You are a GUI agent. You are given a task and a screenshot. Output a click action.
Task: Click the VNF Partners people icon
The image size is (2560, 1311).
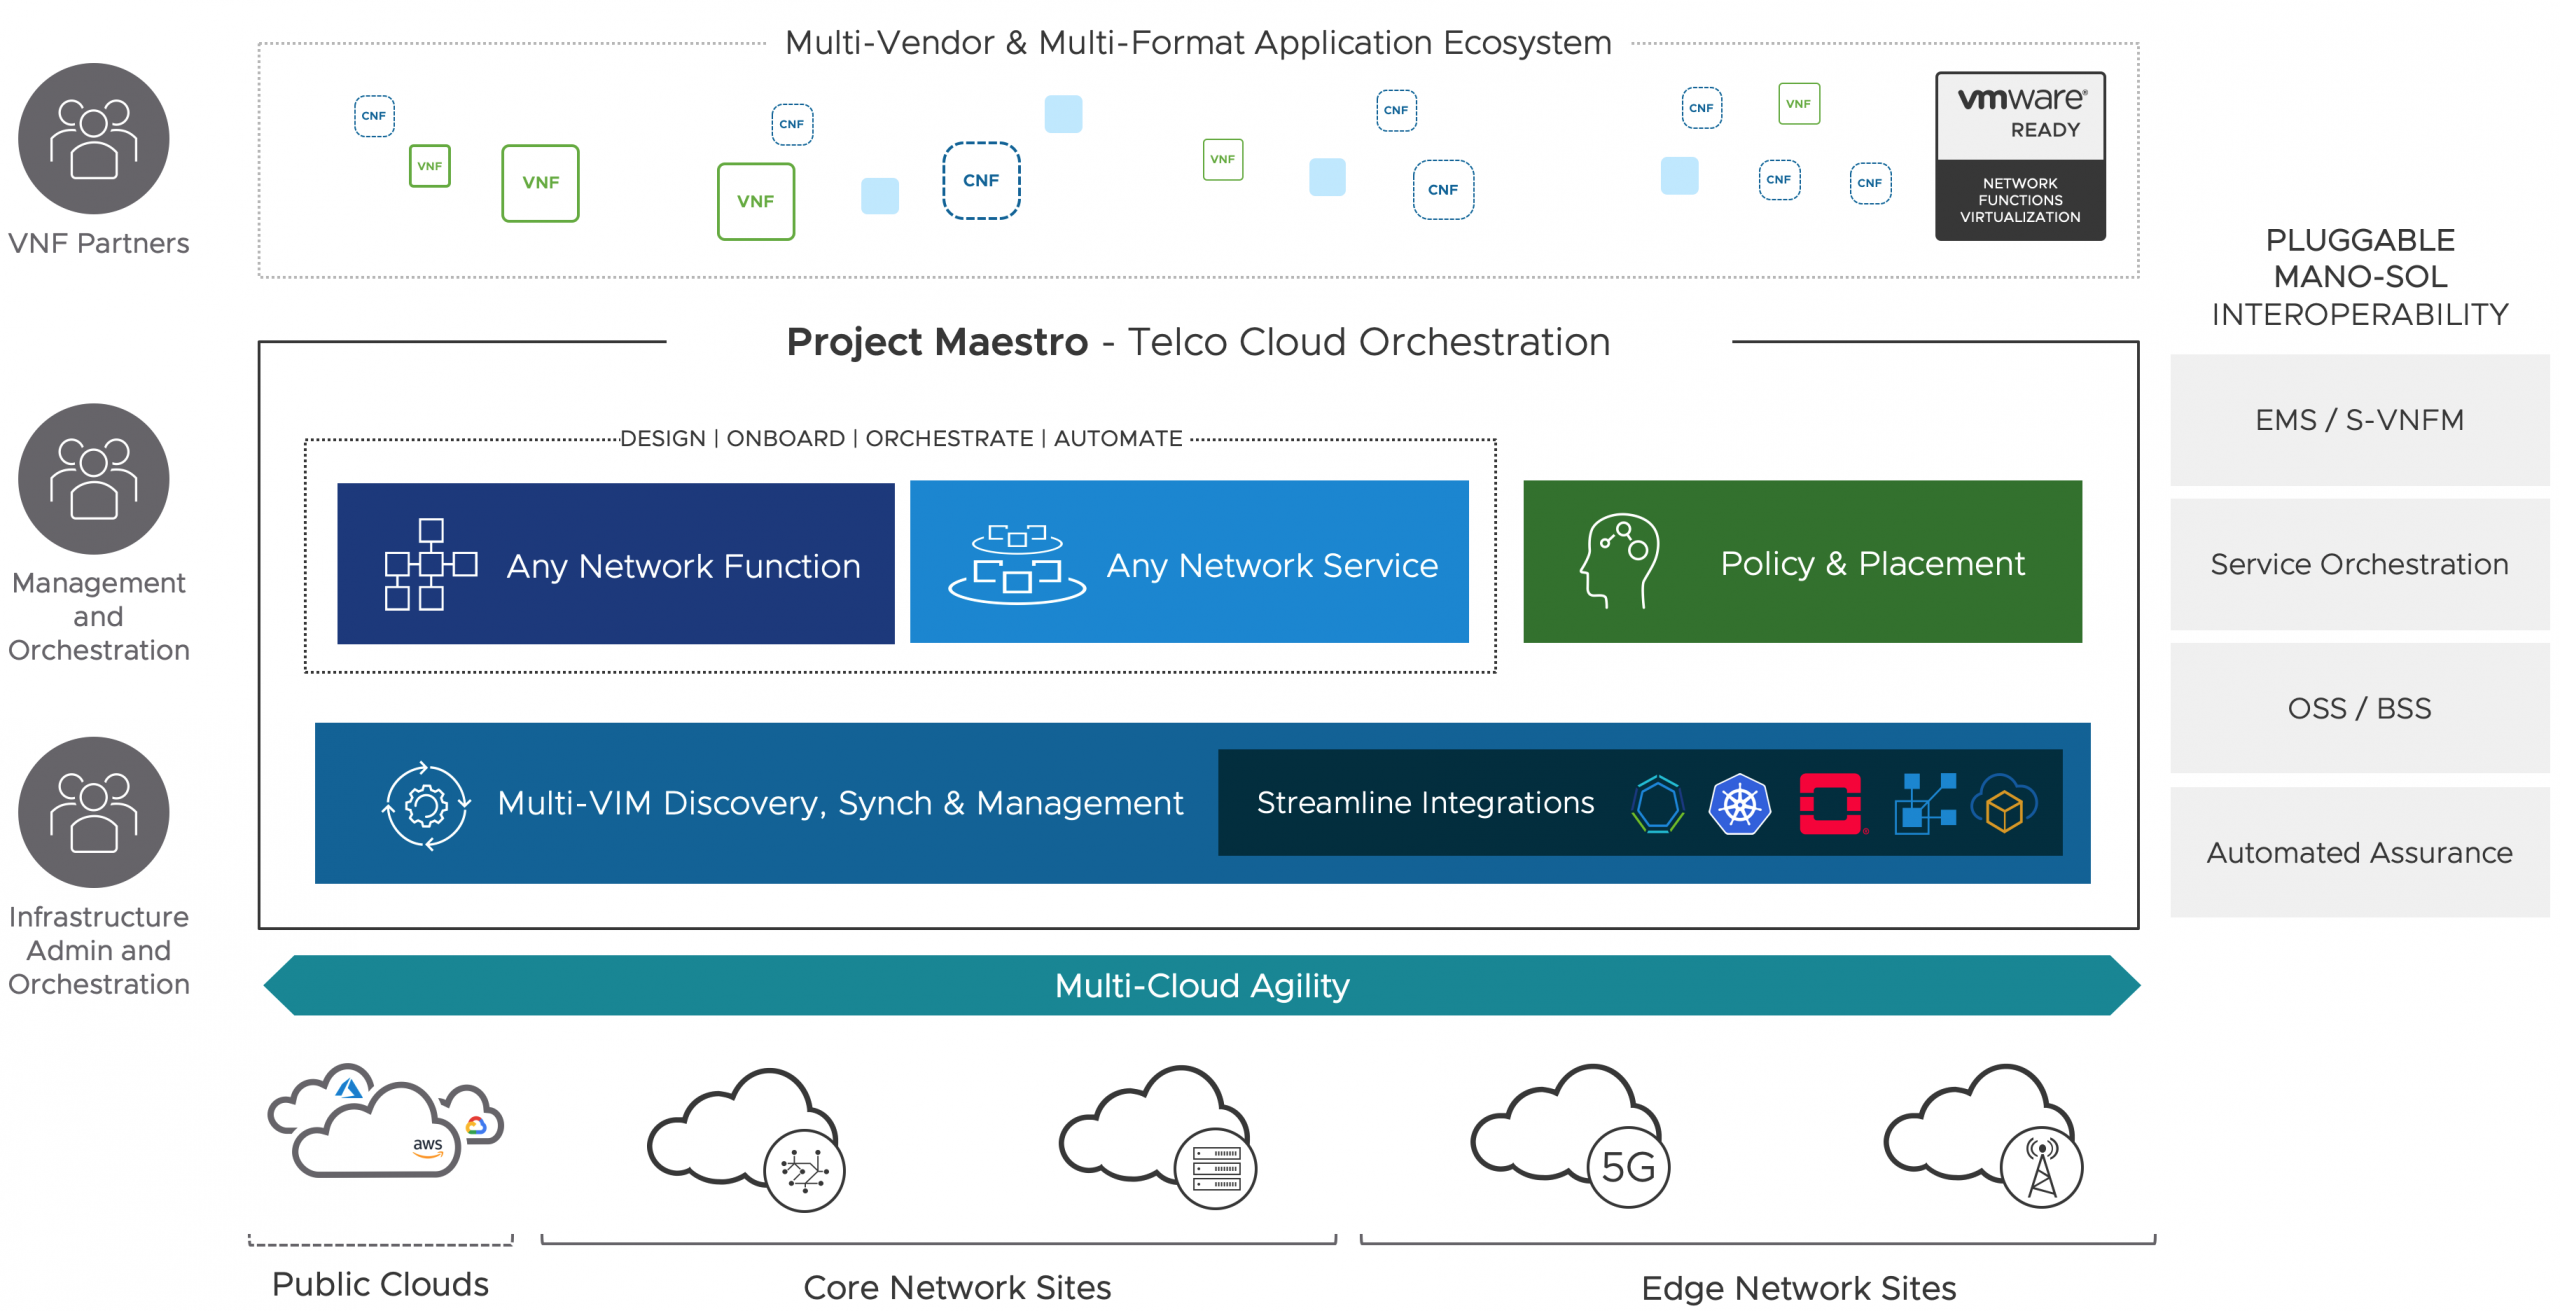(94, 138)
